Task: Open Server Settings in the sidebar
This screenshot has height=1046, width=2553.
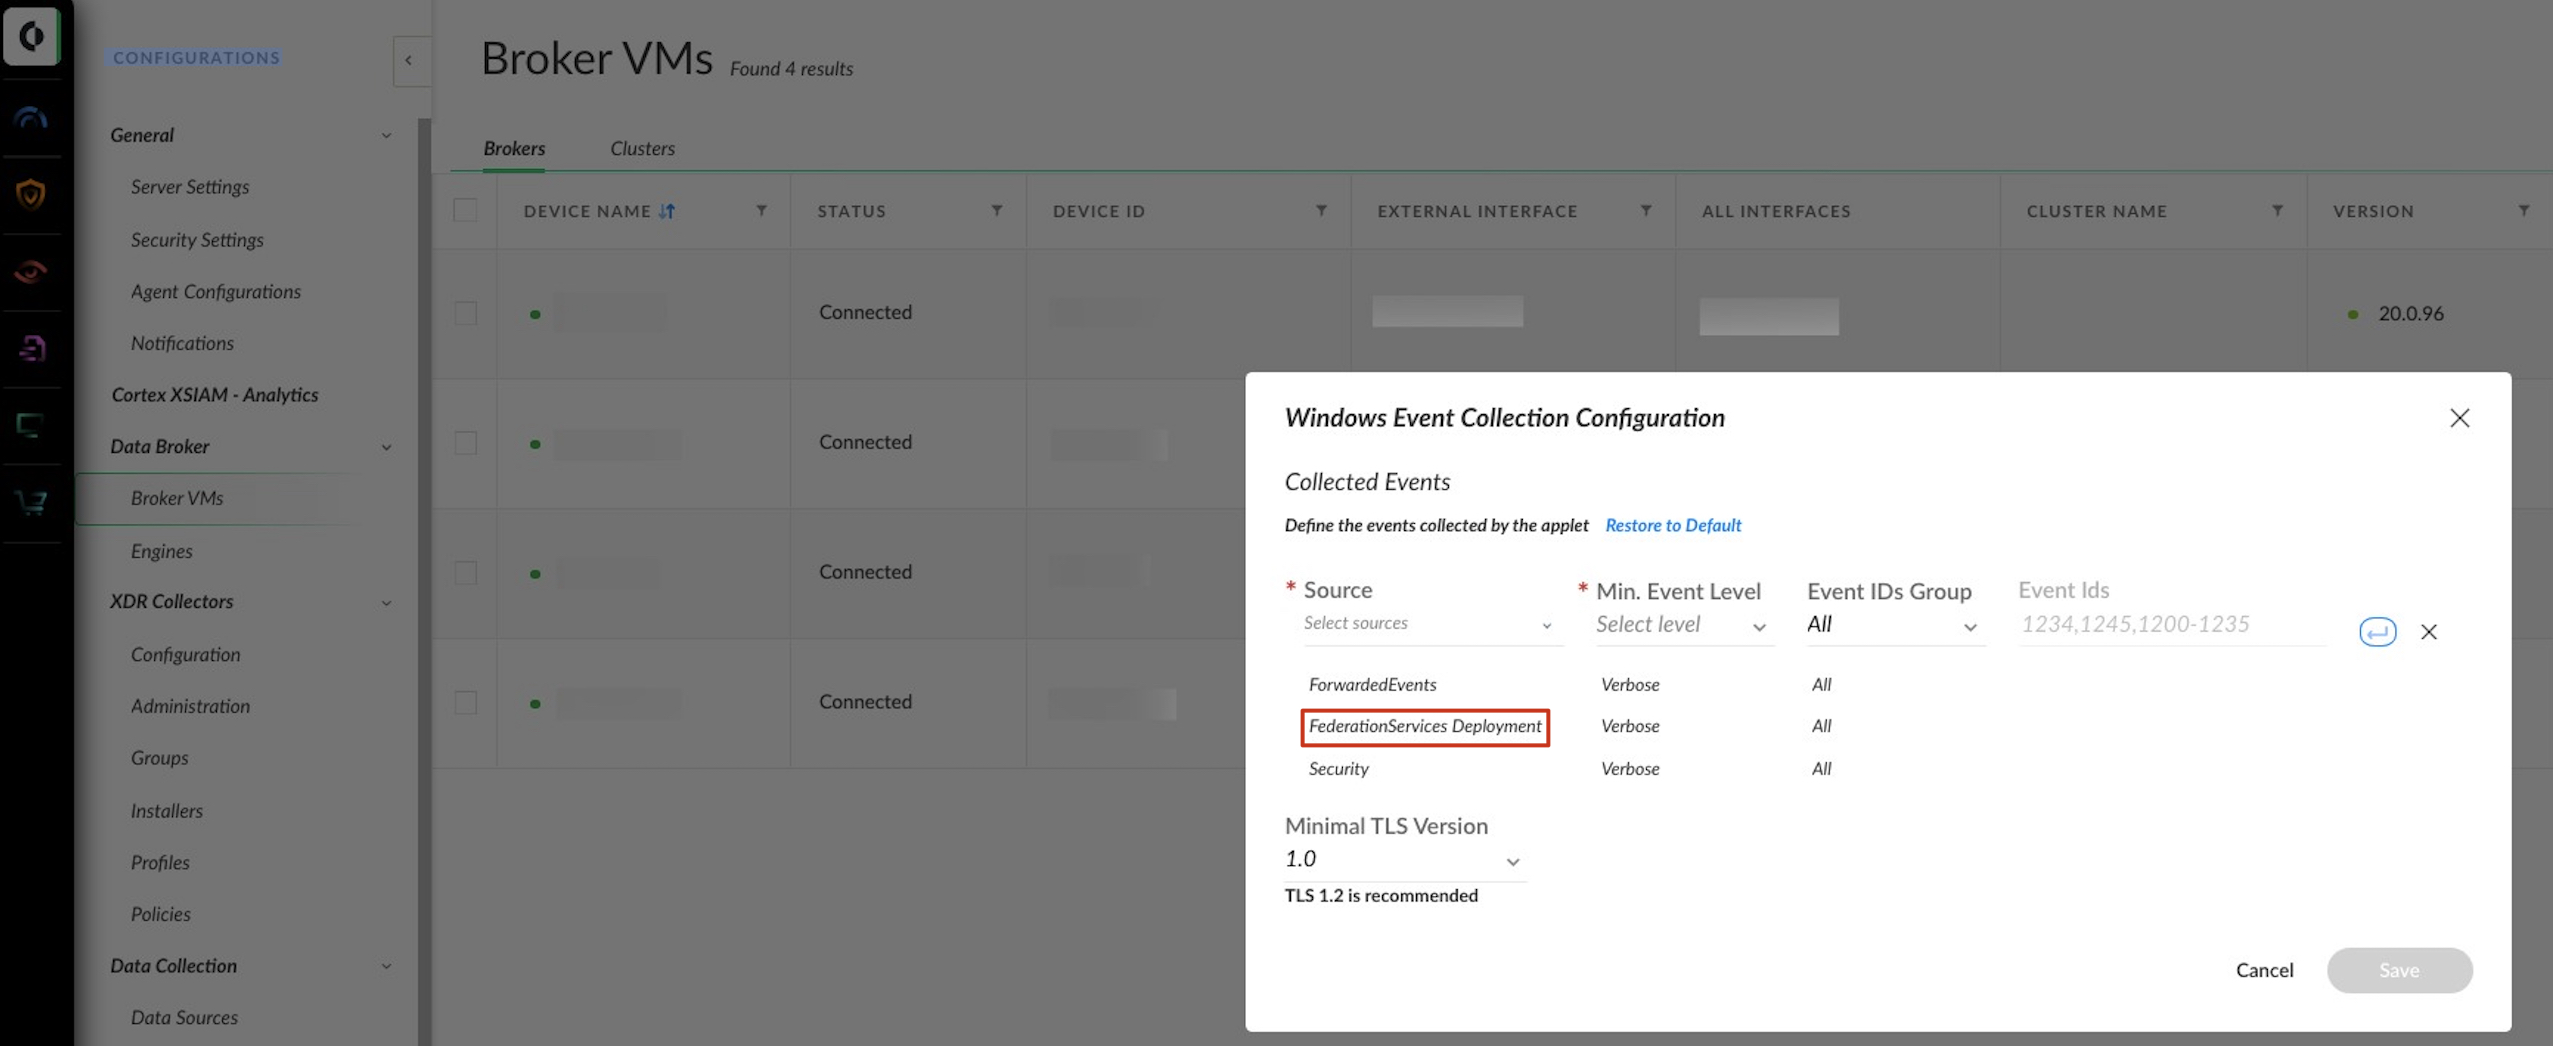Action: coord(190,187)
